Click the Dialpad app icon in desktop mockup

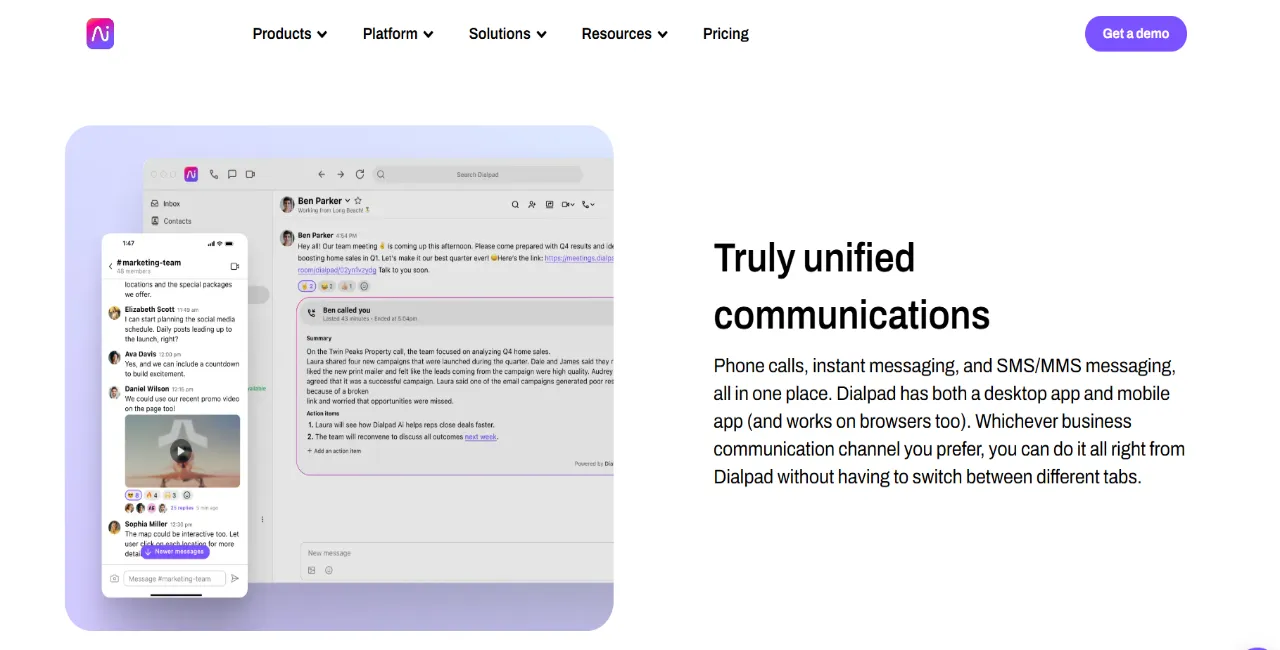[191, 174]
